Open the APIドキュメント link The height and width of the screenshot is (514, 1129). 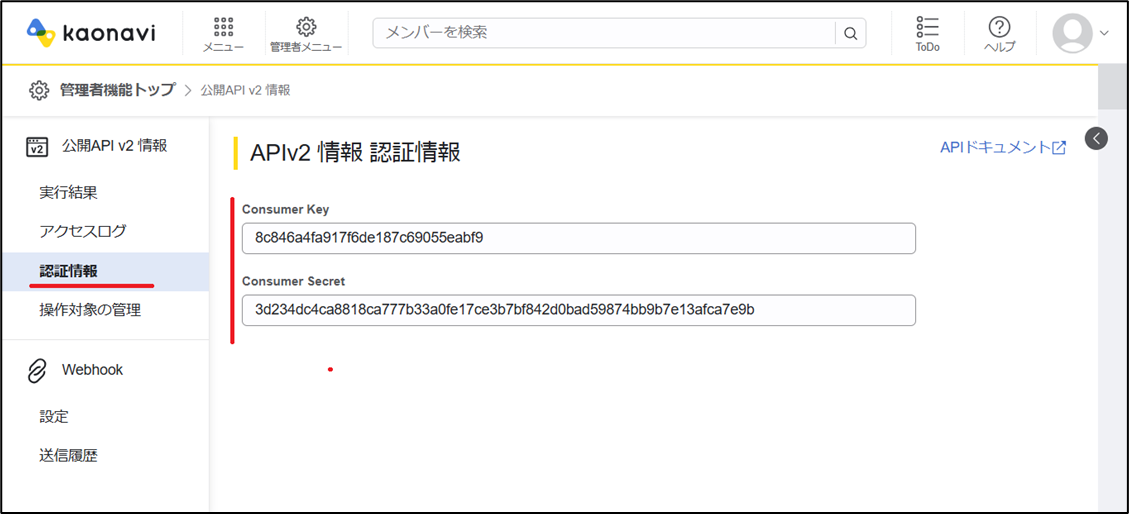click(x=1002, y=147)
